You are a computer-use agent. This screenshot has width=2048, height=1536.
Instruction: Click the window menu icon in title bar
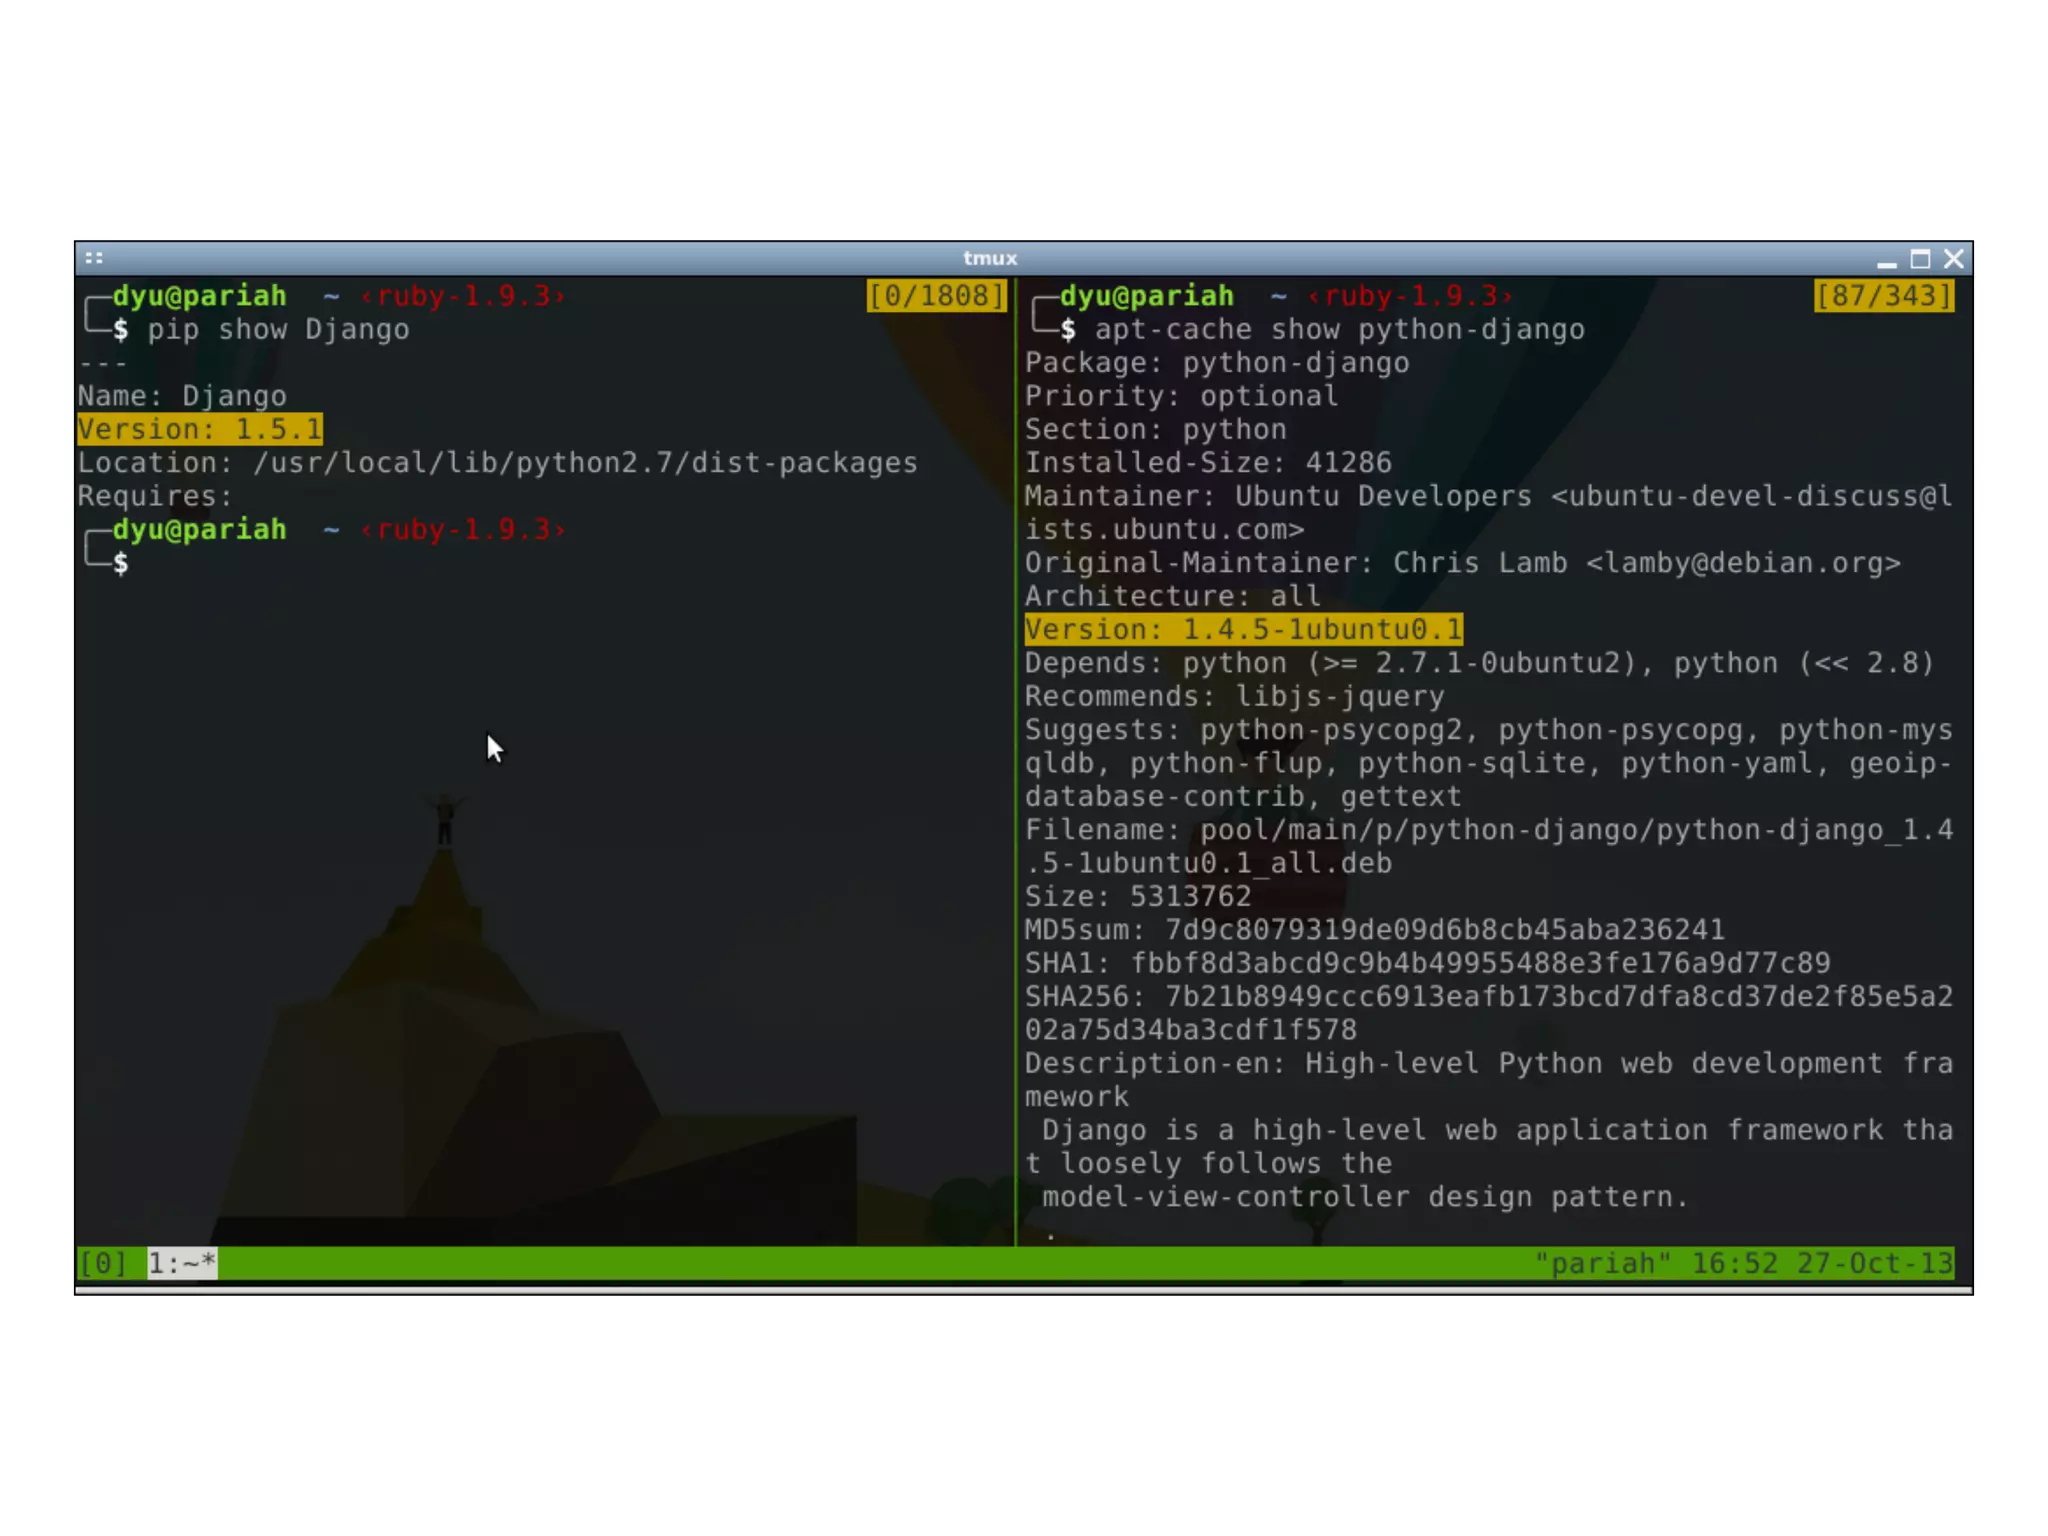94,258
